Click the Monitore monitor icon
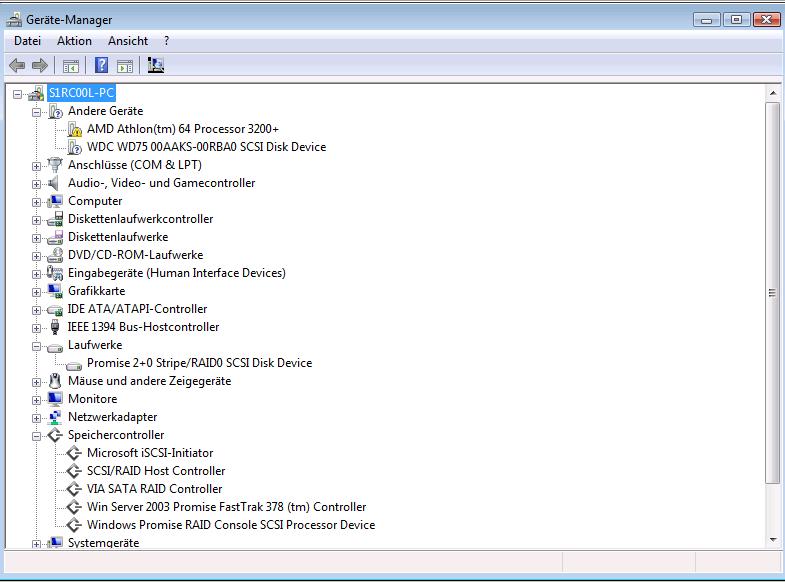 55,399
